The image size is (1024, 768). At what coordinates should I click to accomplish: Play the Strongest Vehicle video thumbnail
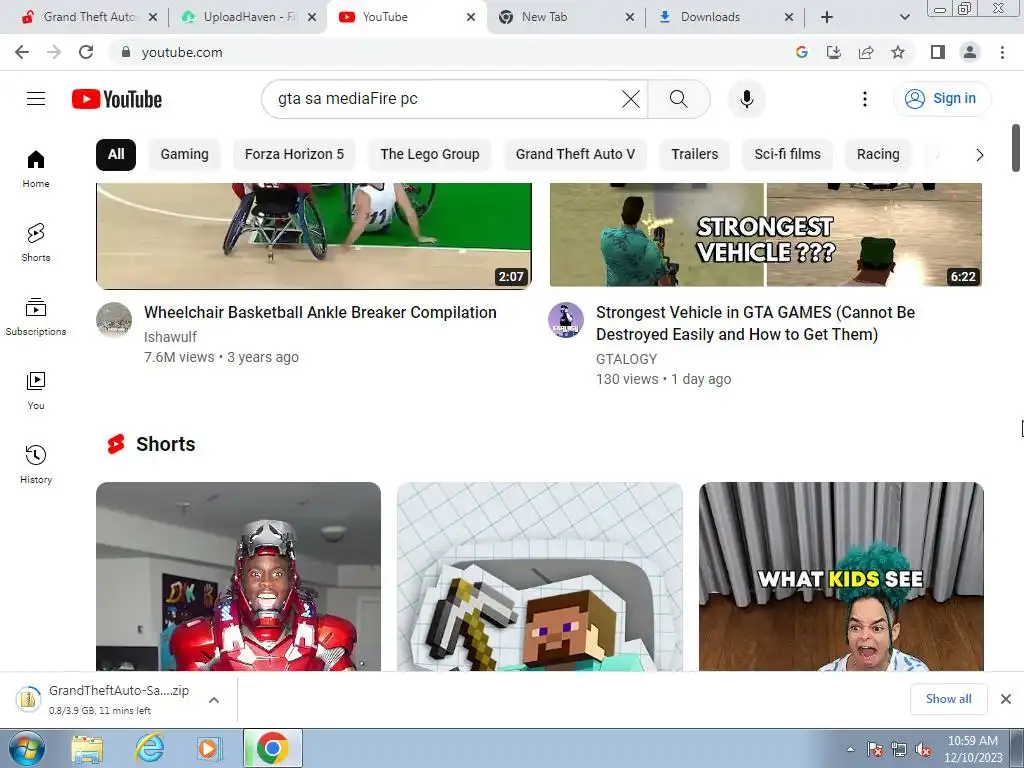[x=765, y=235]
